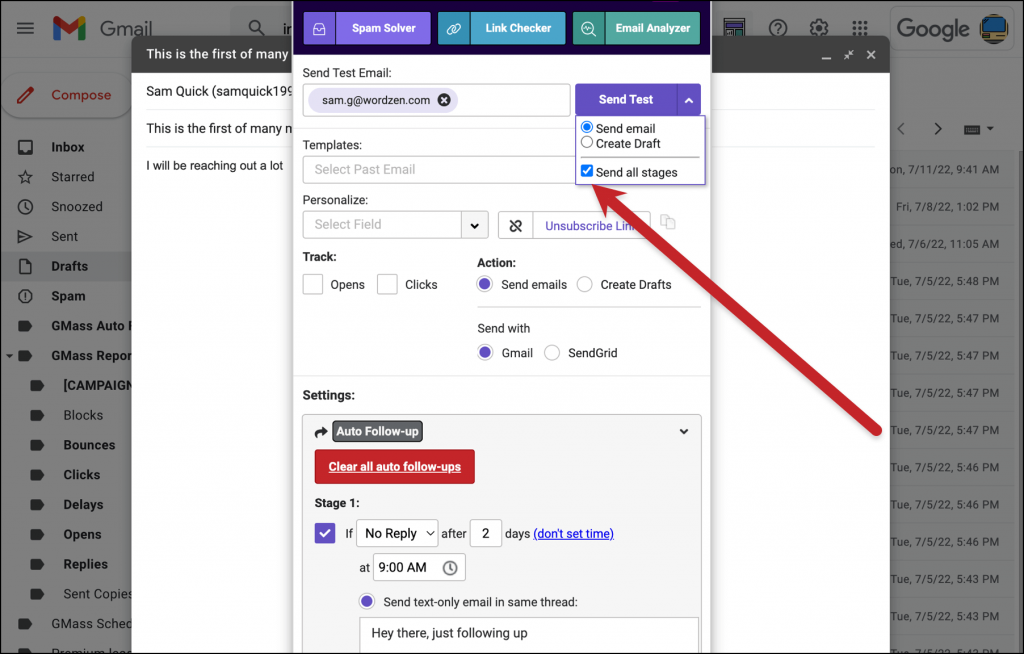Click the unsubscribe link icon beside Personalize
1024x654 pixels.
tap(516, 225)
